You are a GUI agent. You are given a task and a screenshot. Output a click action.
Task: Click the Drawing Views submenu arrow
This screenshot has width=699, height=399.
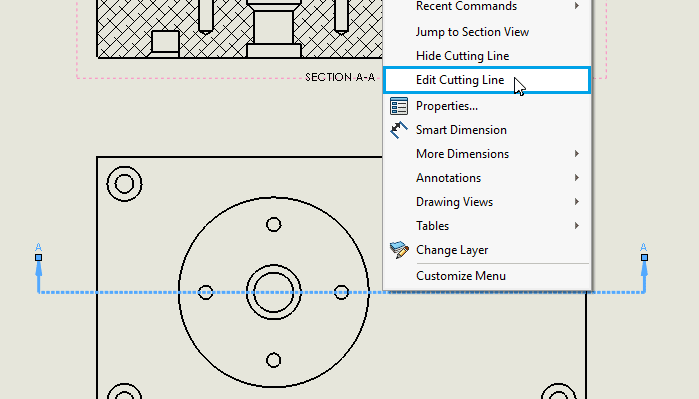pyautogui.click(x=577, y=202)
